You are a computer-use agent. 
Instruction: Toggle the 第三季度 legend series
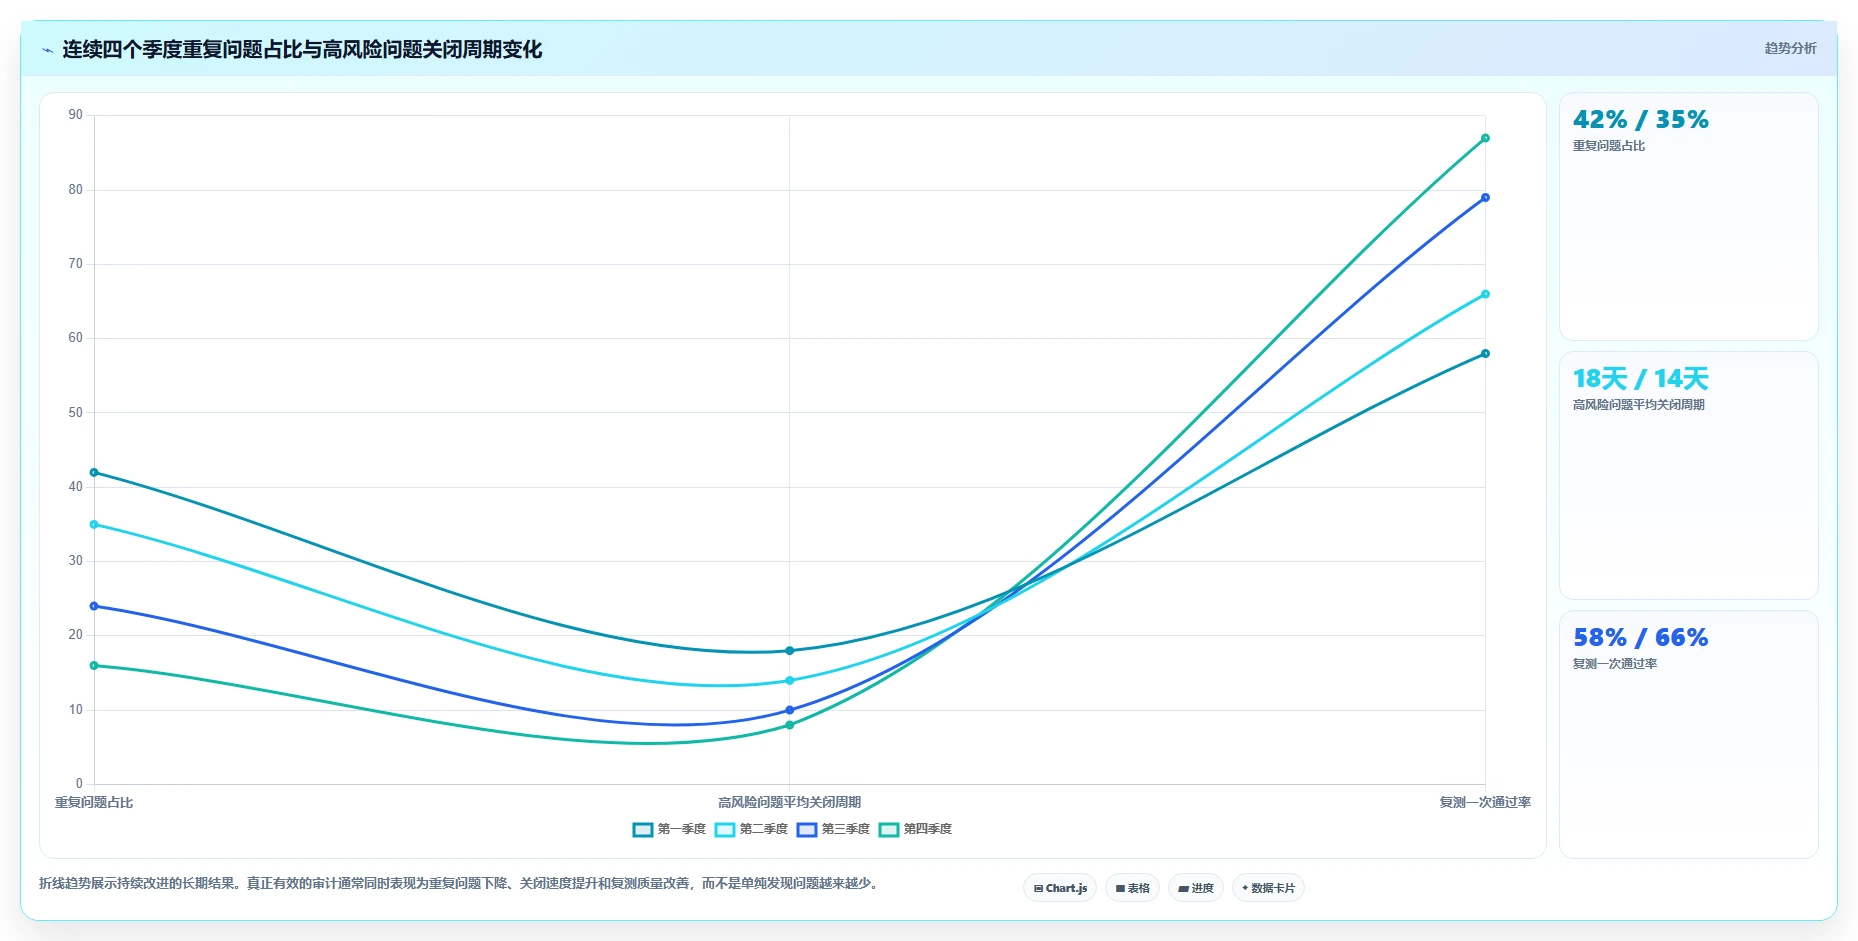click(x=833, y=829)
